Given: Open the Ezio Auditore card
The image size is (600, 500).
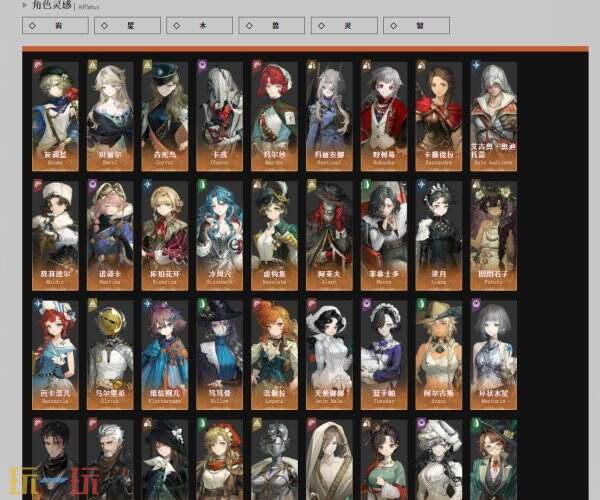Looking at the screenshot, I should [494, 116].
